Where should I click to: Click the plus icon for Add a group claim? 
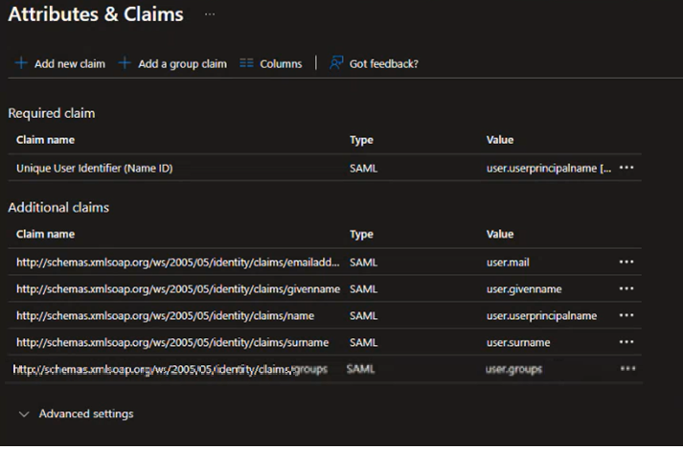(x=125, y=64)
